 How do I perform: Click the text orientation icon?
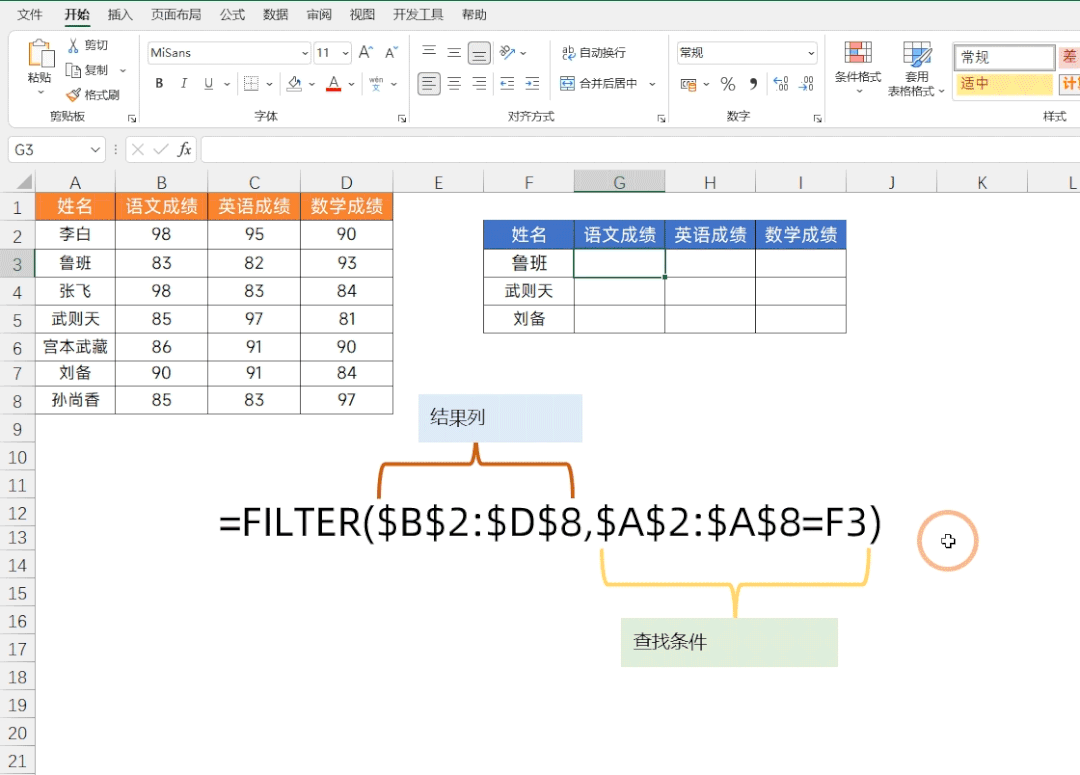point(508,52)
